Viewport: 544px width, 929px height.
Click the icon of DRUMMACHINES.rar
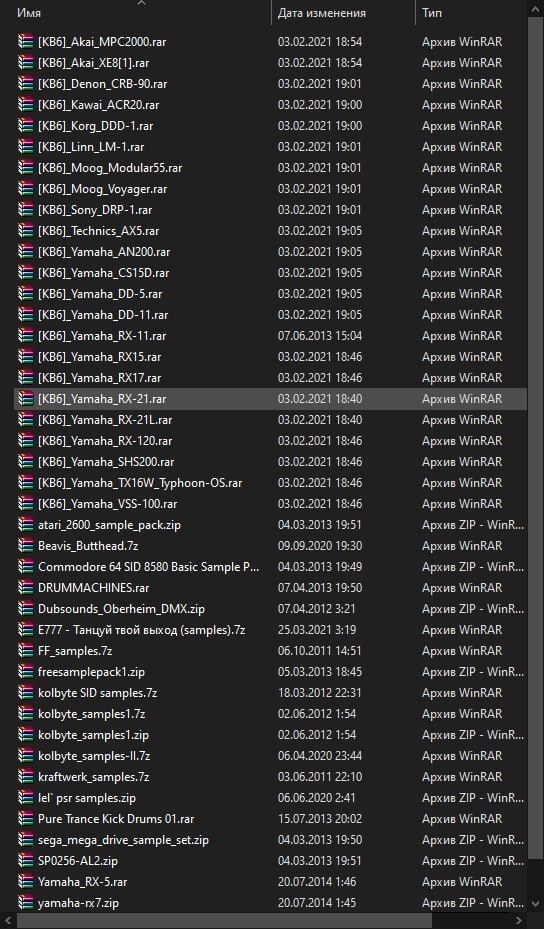[x=25, y=588]
